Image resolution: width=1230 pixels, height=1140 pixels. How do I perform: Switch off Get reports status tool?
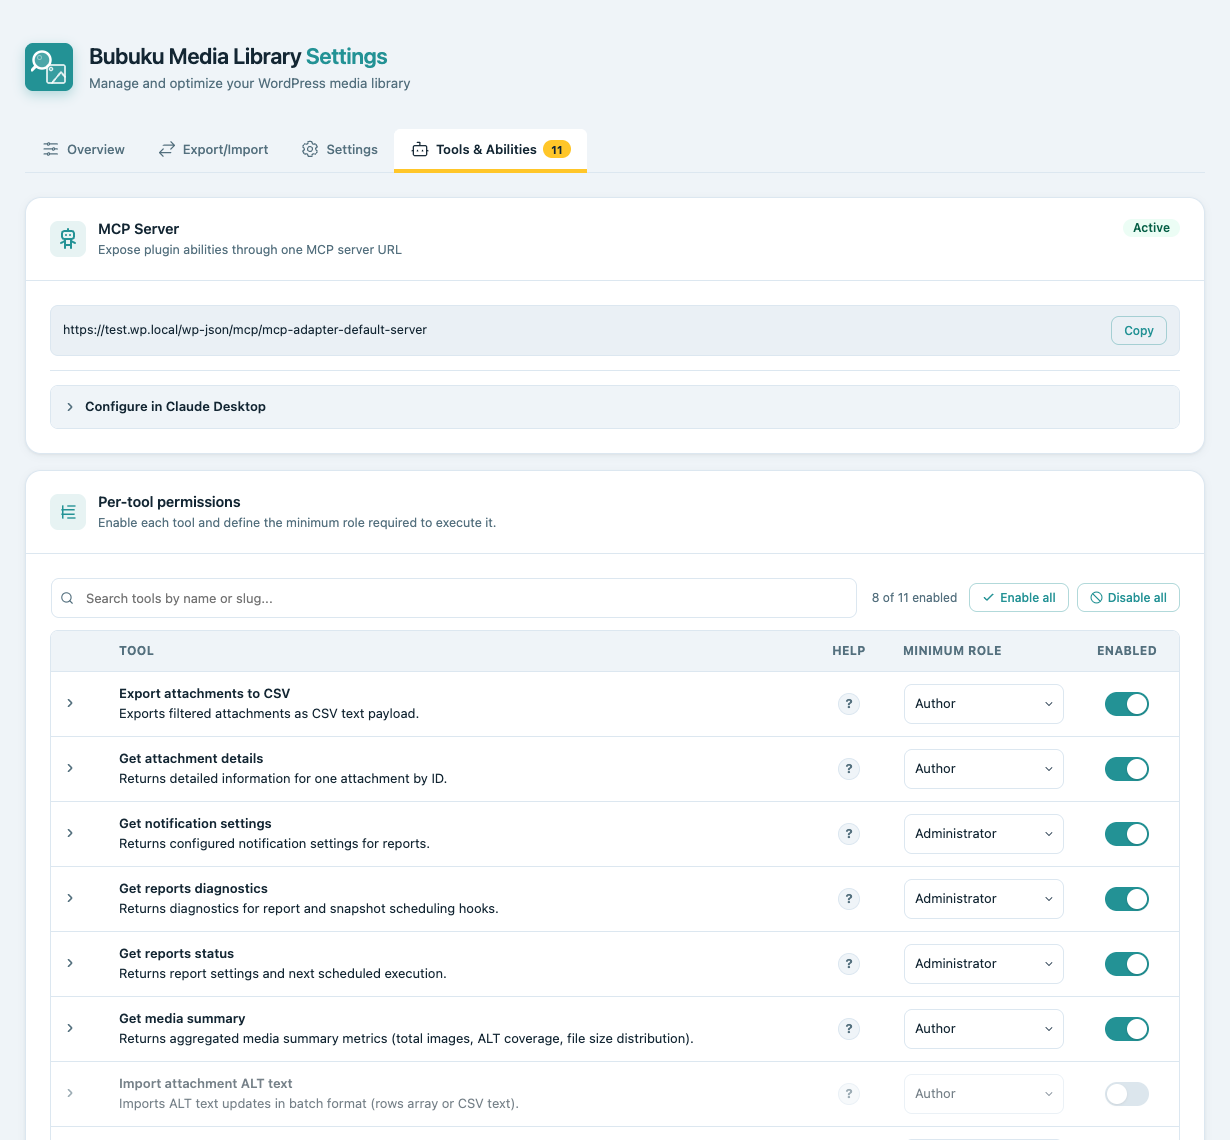coord(1127,964)
